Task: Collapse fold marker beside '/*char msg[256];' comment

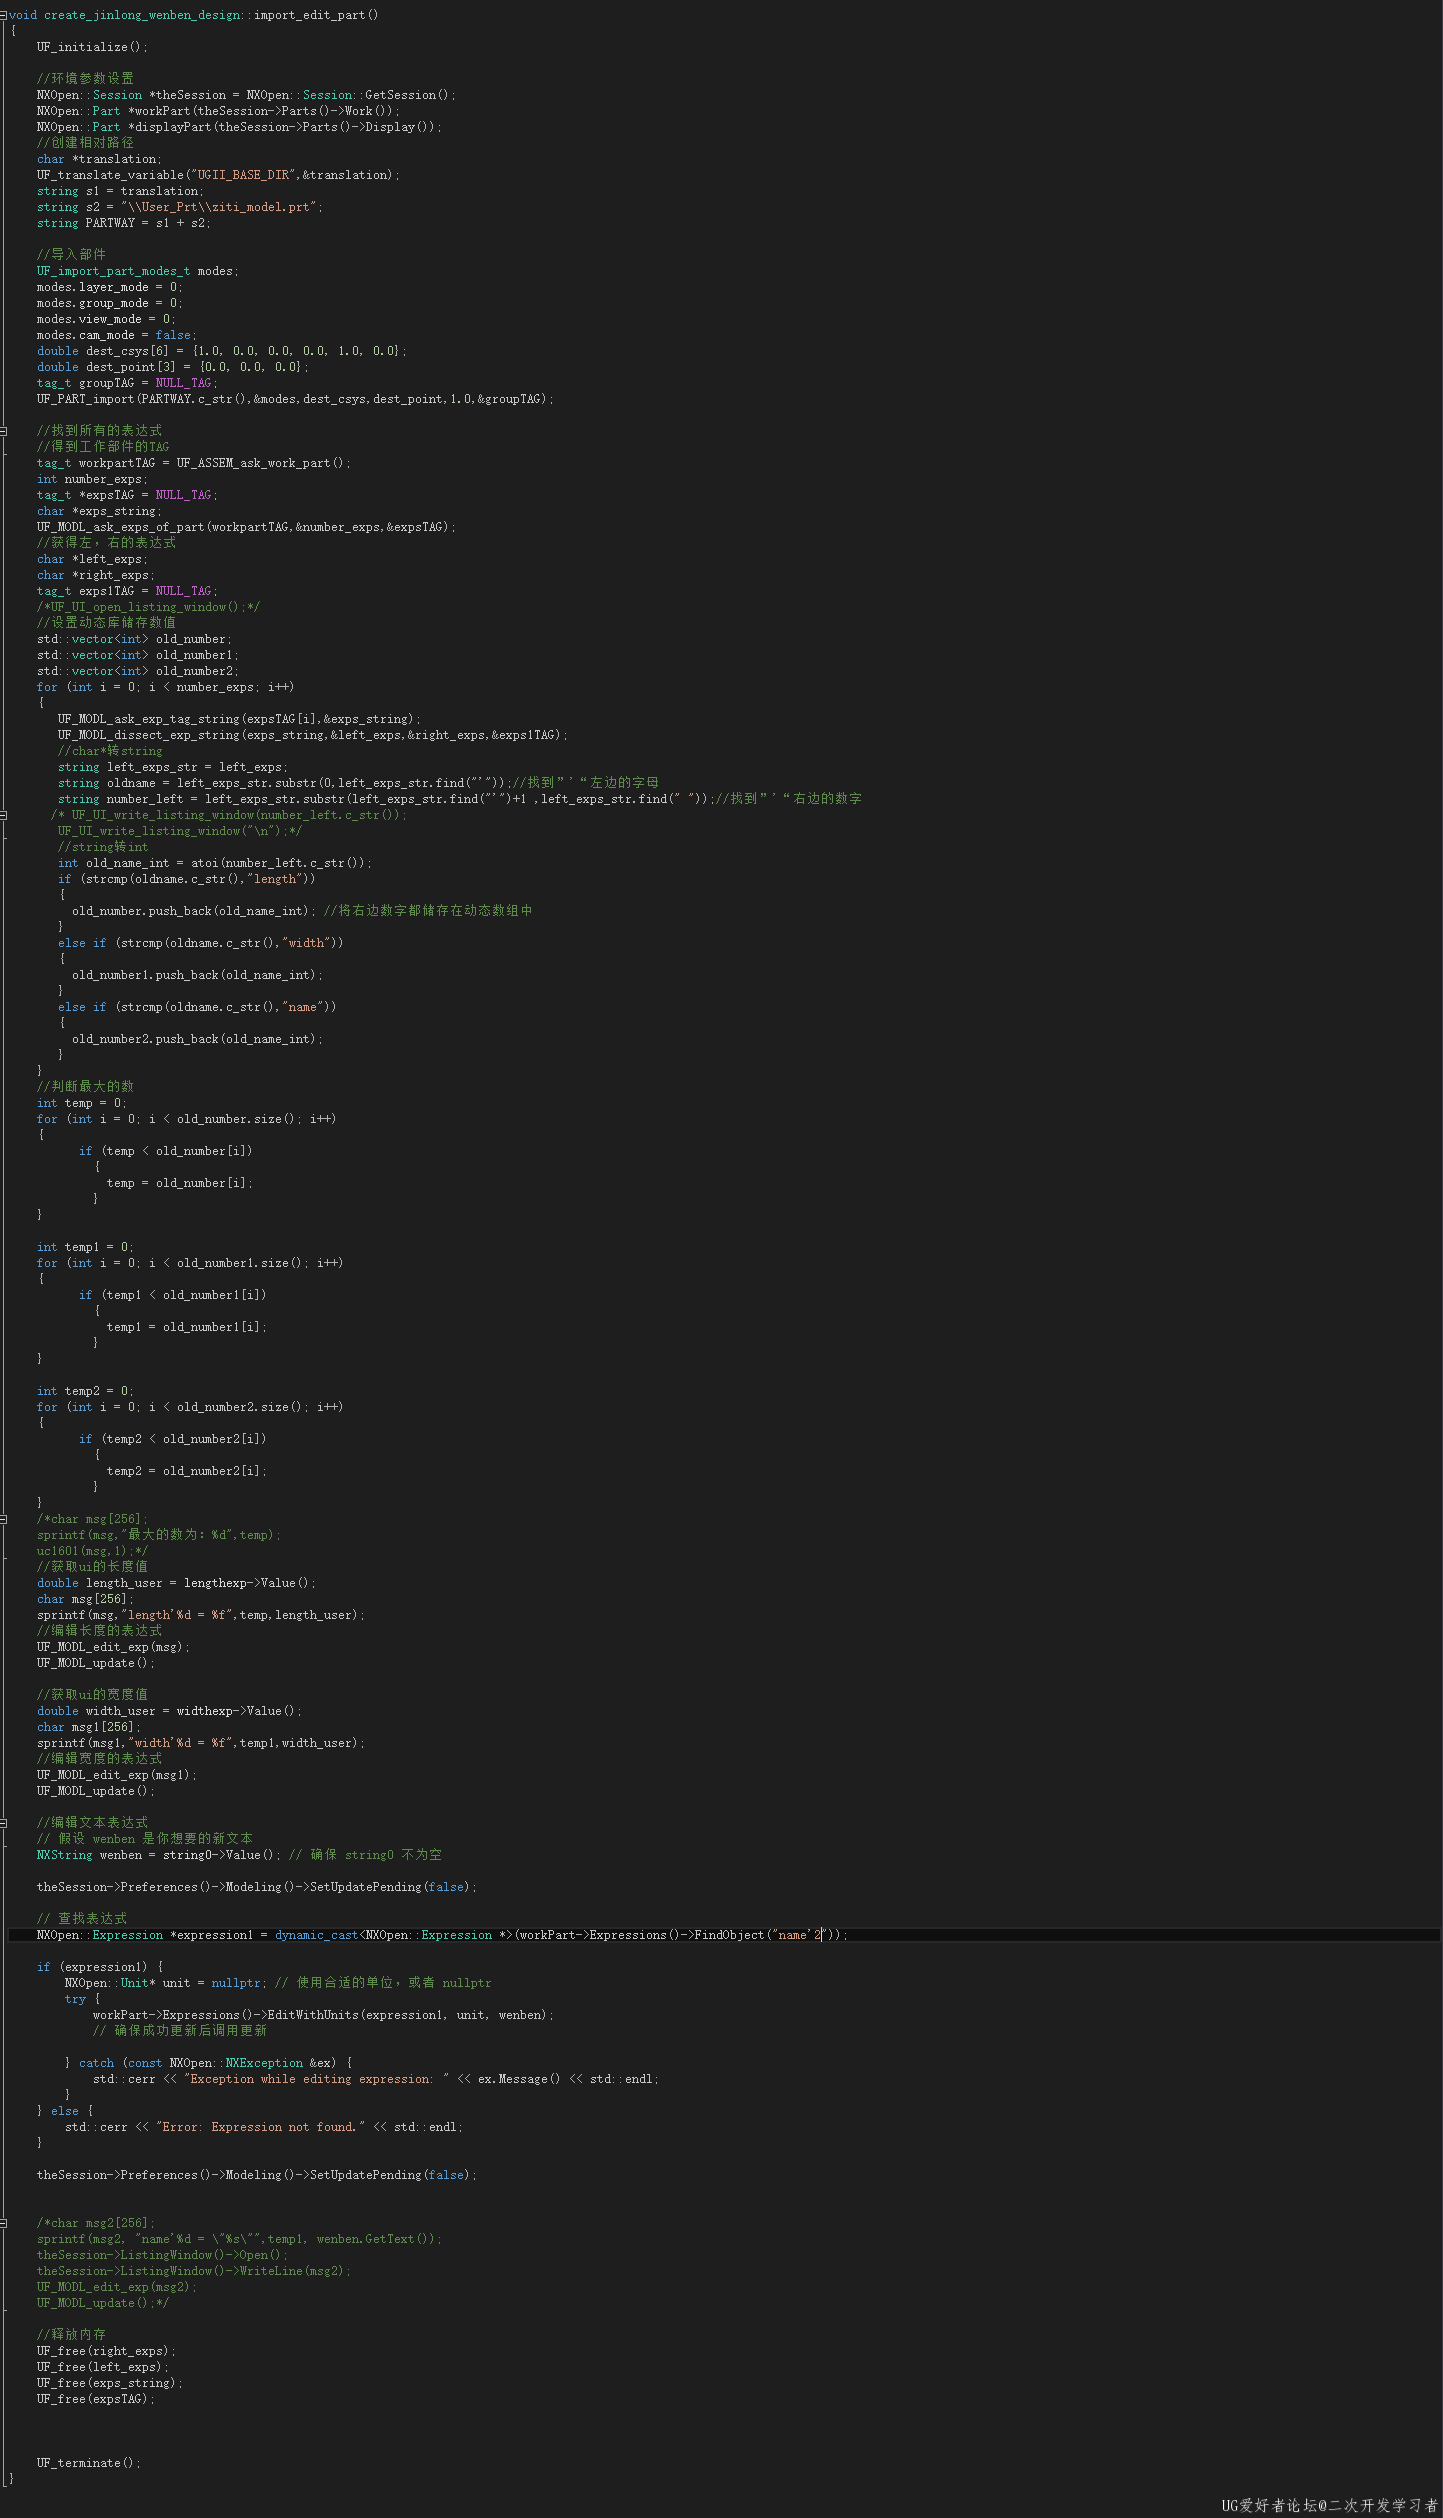Action: (x=4, y=1519)
